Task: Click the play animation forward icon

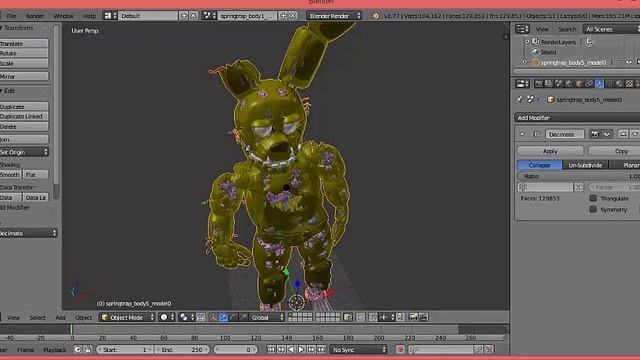Action: point(301,349)
